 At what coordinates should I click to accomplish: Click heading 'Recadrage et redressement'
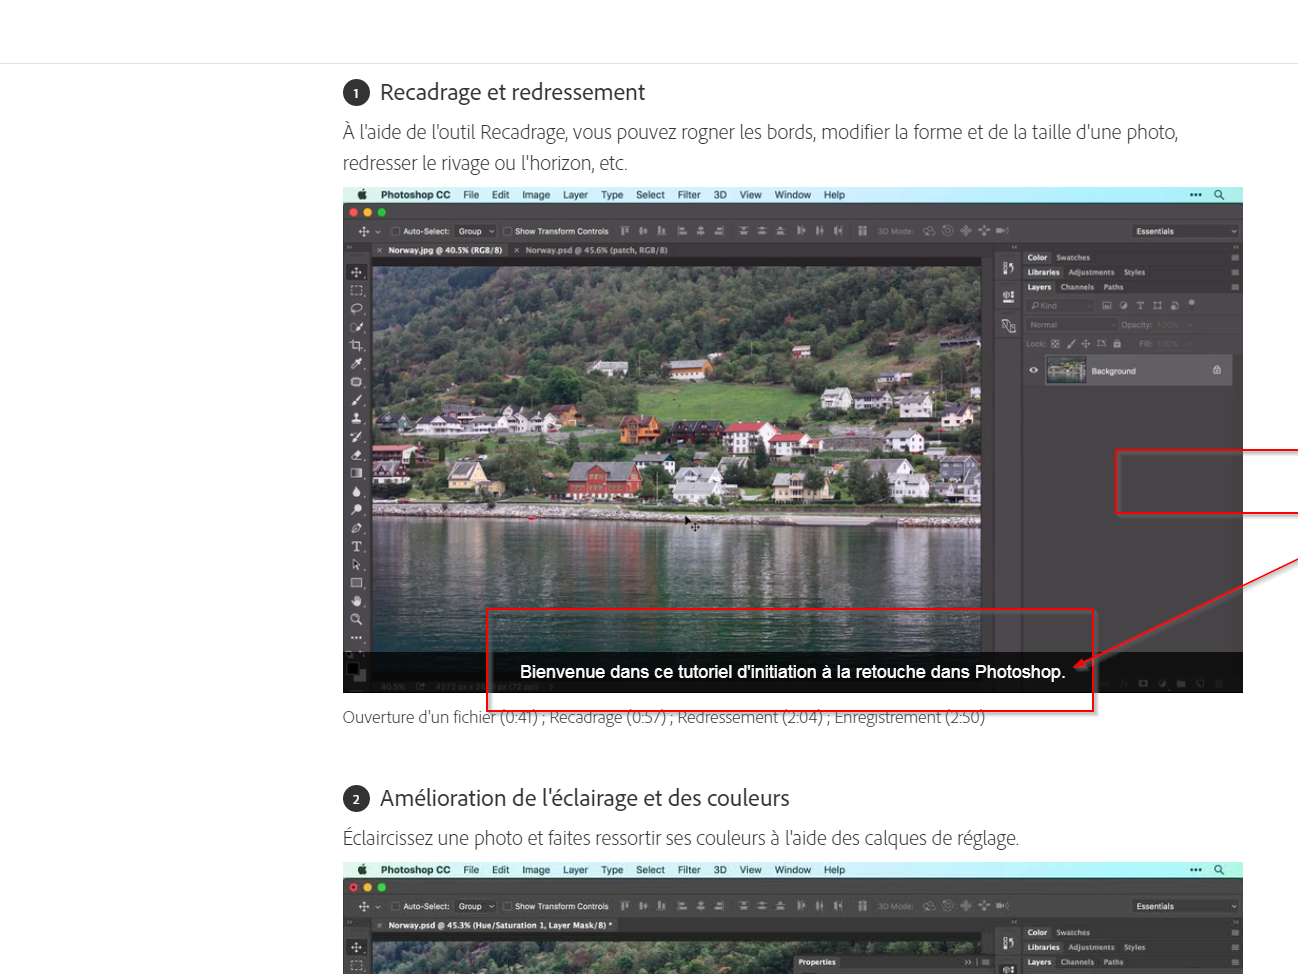512,92
